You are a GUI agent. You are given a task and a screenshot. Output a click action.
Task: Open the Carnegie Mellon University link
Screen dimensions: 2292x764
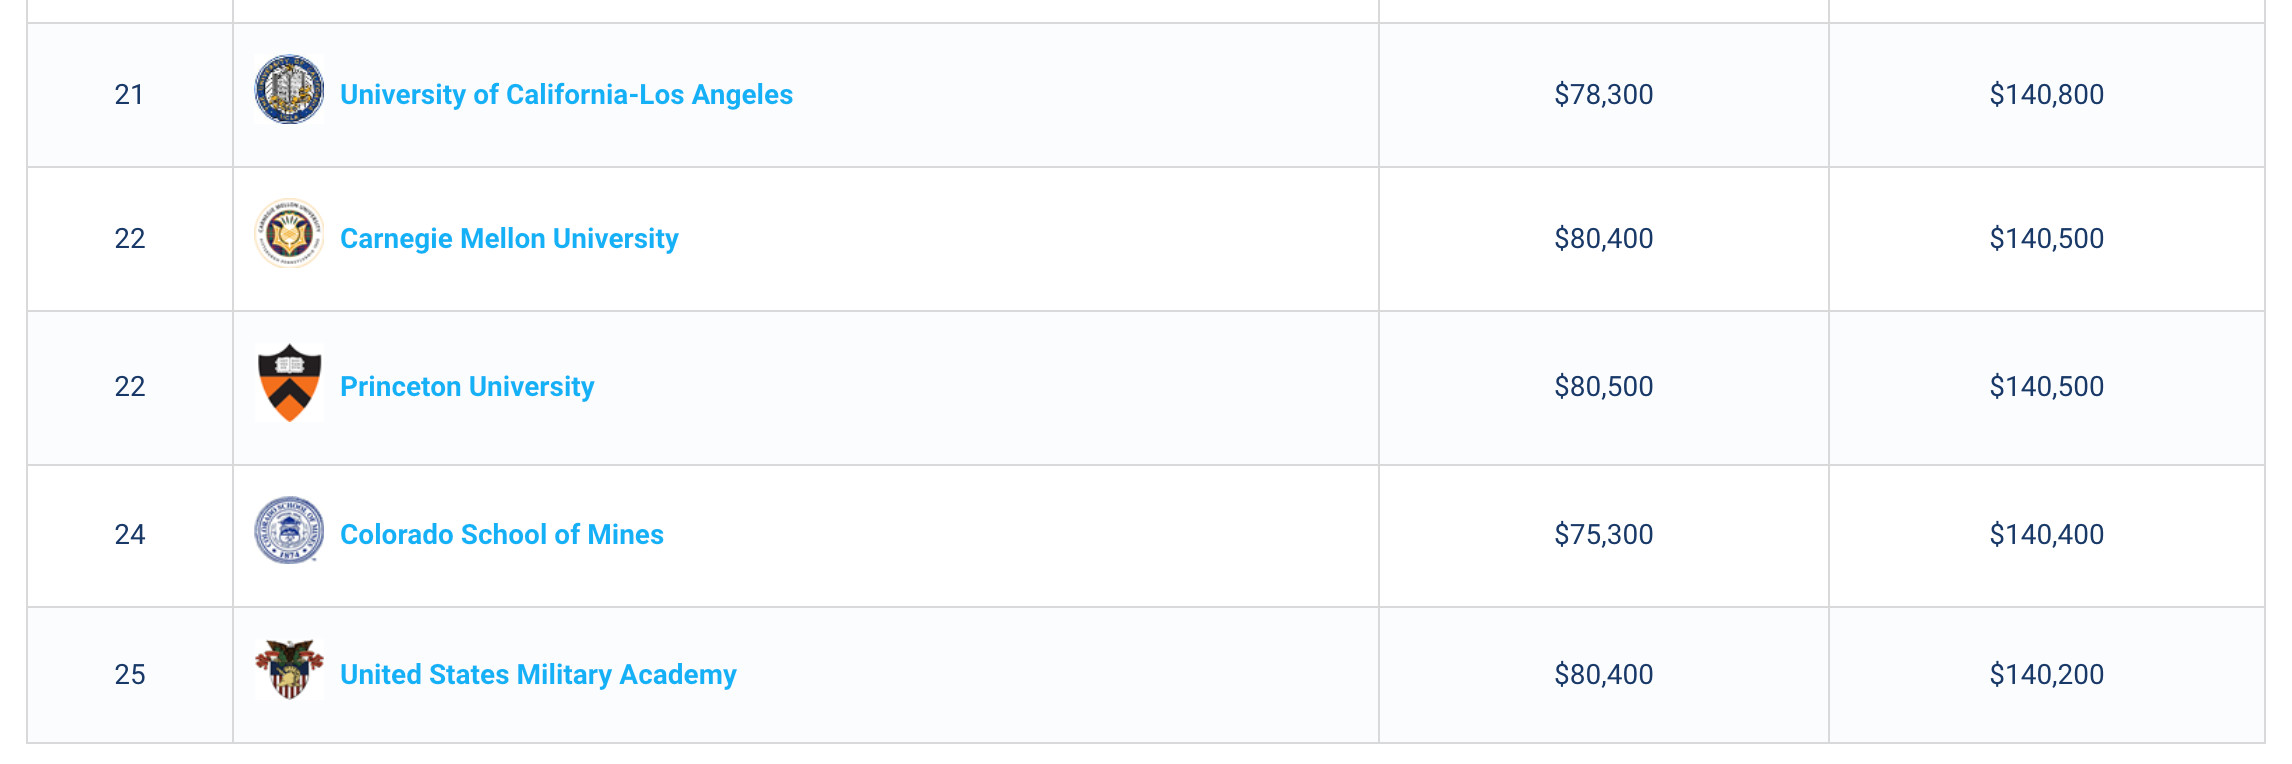point(509,238)
